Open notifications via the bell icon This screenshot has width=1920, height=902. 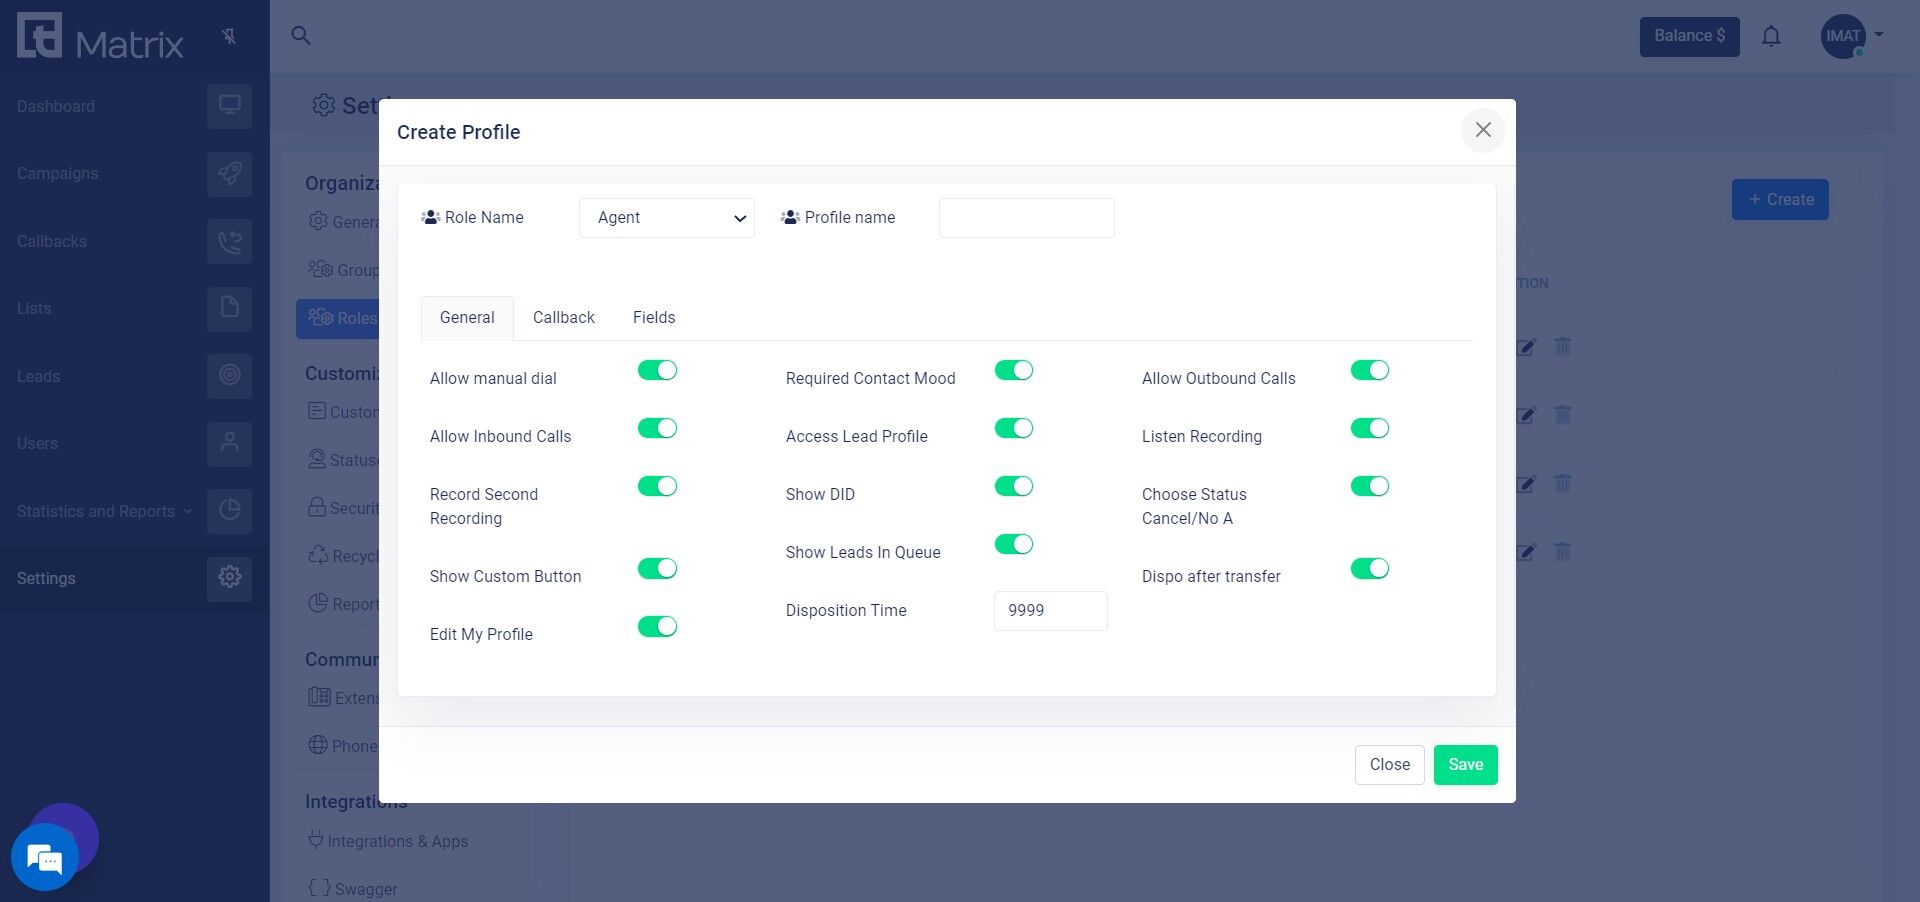(1771, 35)
